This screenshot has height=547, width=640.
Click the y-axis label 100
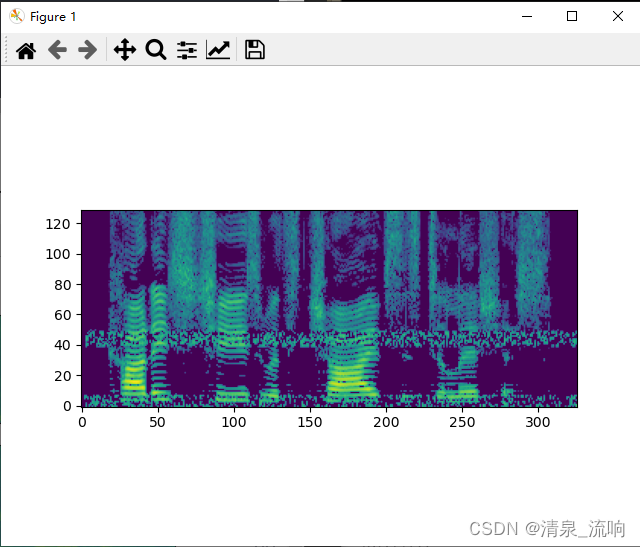(x=58, y=254)
